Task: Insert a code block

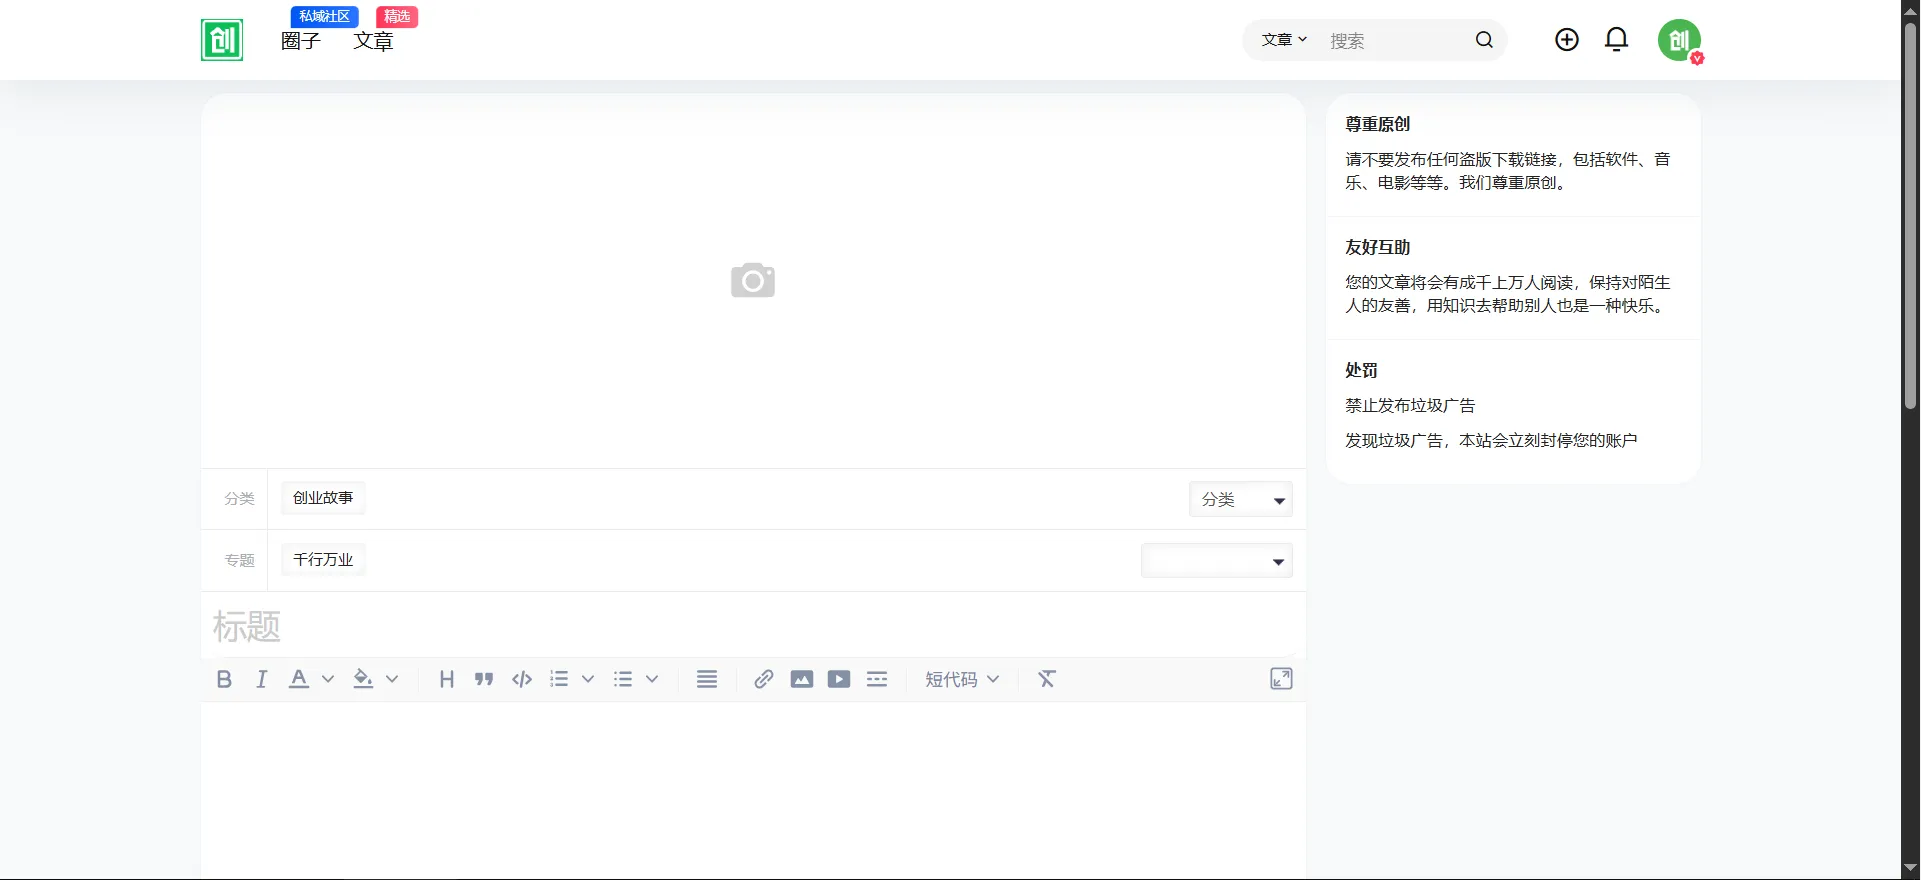Action: pos(522,679)
